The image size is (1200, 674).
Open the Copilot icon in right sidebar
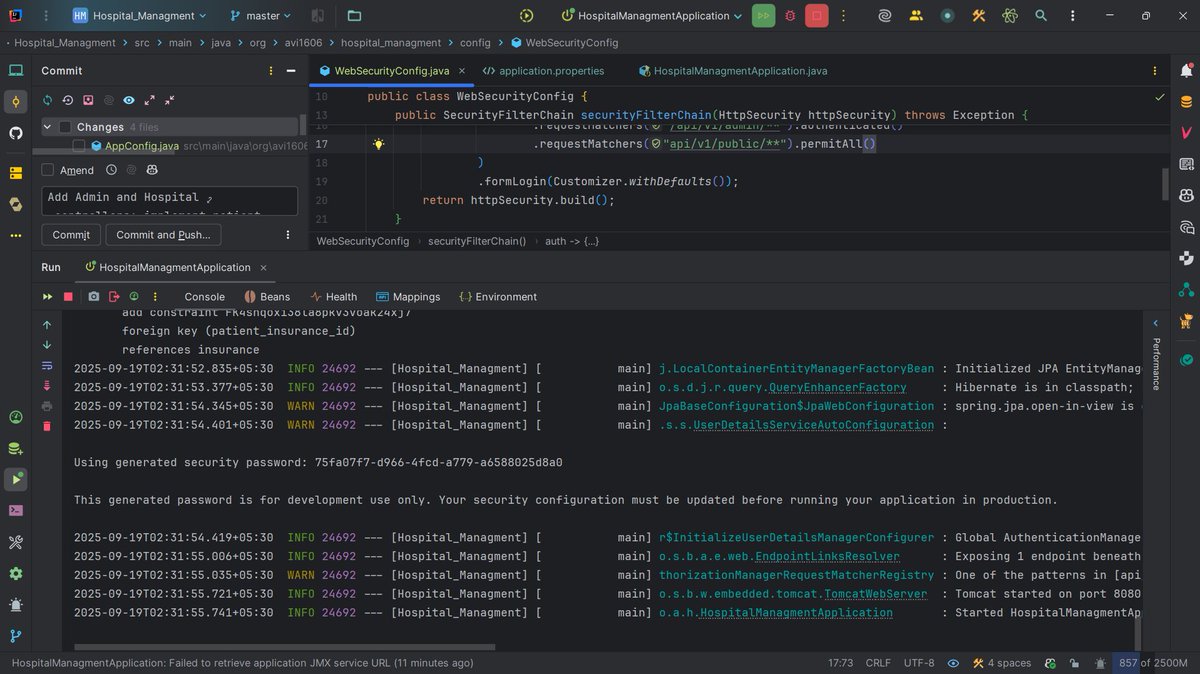(x=1186, y=195)
